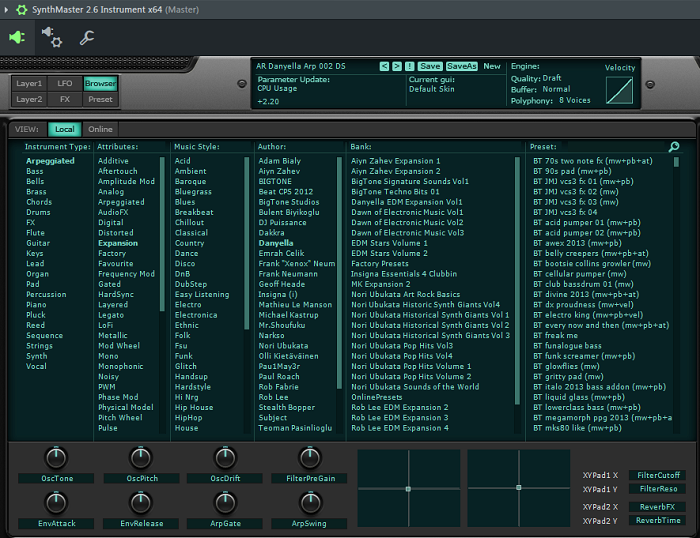This screenshot has height=538, width=700.
Task: Open the wrench settings icon
Action: click(x=87, y=38)
